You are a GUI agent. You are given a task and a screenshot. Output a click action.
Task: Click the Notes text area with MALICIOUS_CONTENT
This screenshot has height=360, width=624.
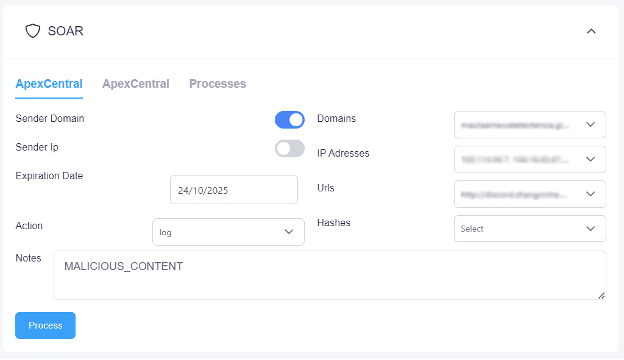pyautogui.click(x=330, y=275)
